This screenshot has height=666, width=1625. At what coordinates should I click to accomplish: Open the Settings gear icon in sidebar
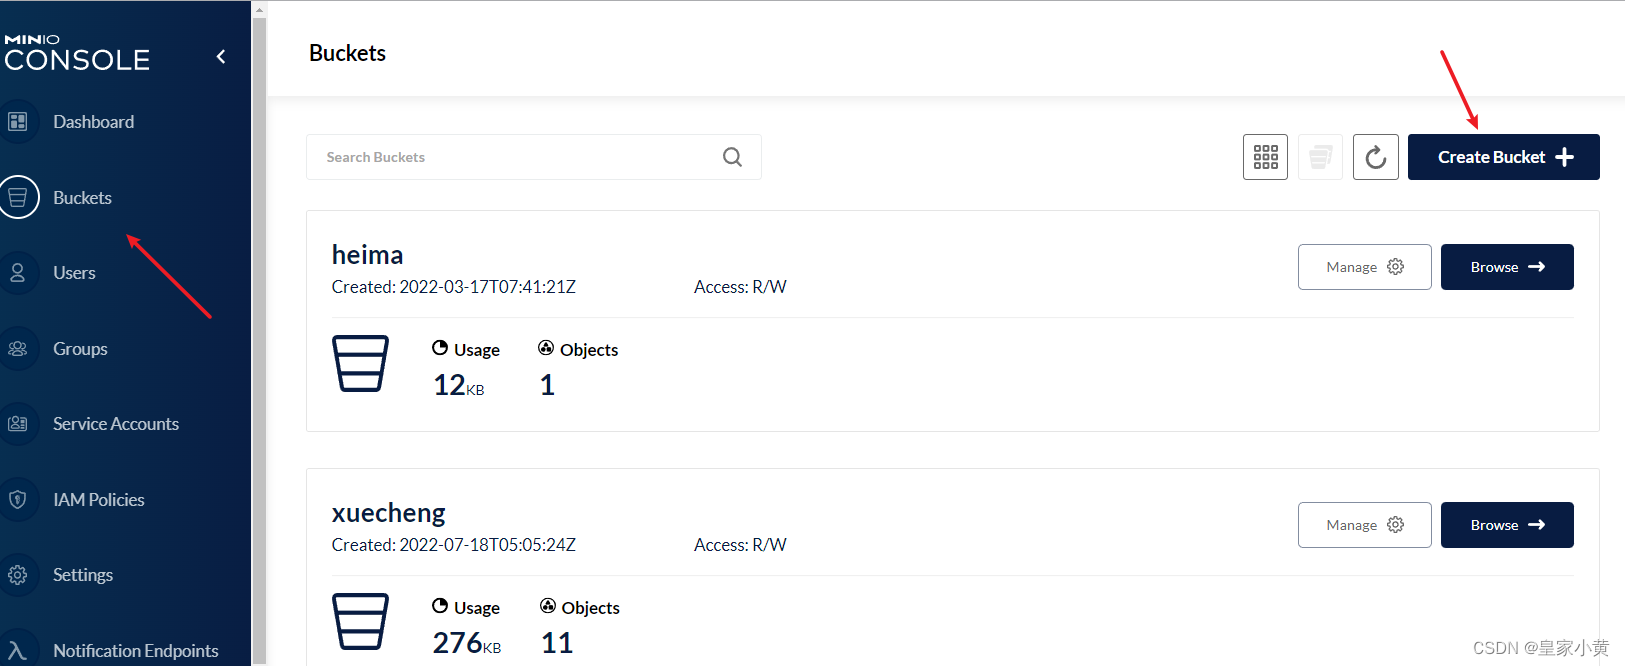[18, 575]
